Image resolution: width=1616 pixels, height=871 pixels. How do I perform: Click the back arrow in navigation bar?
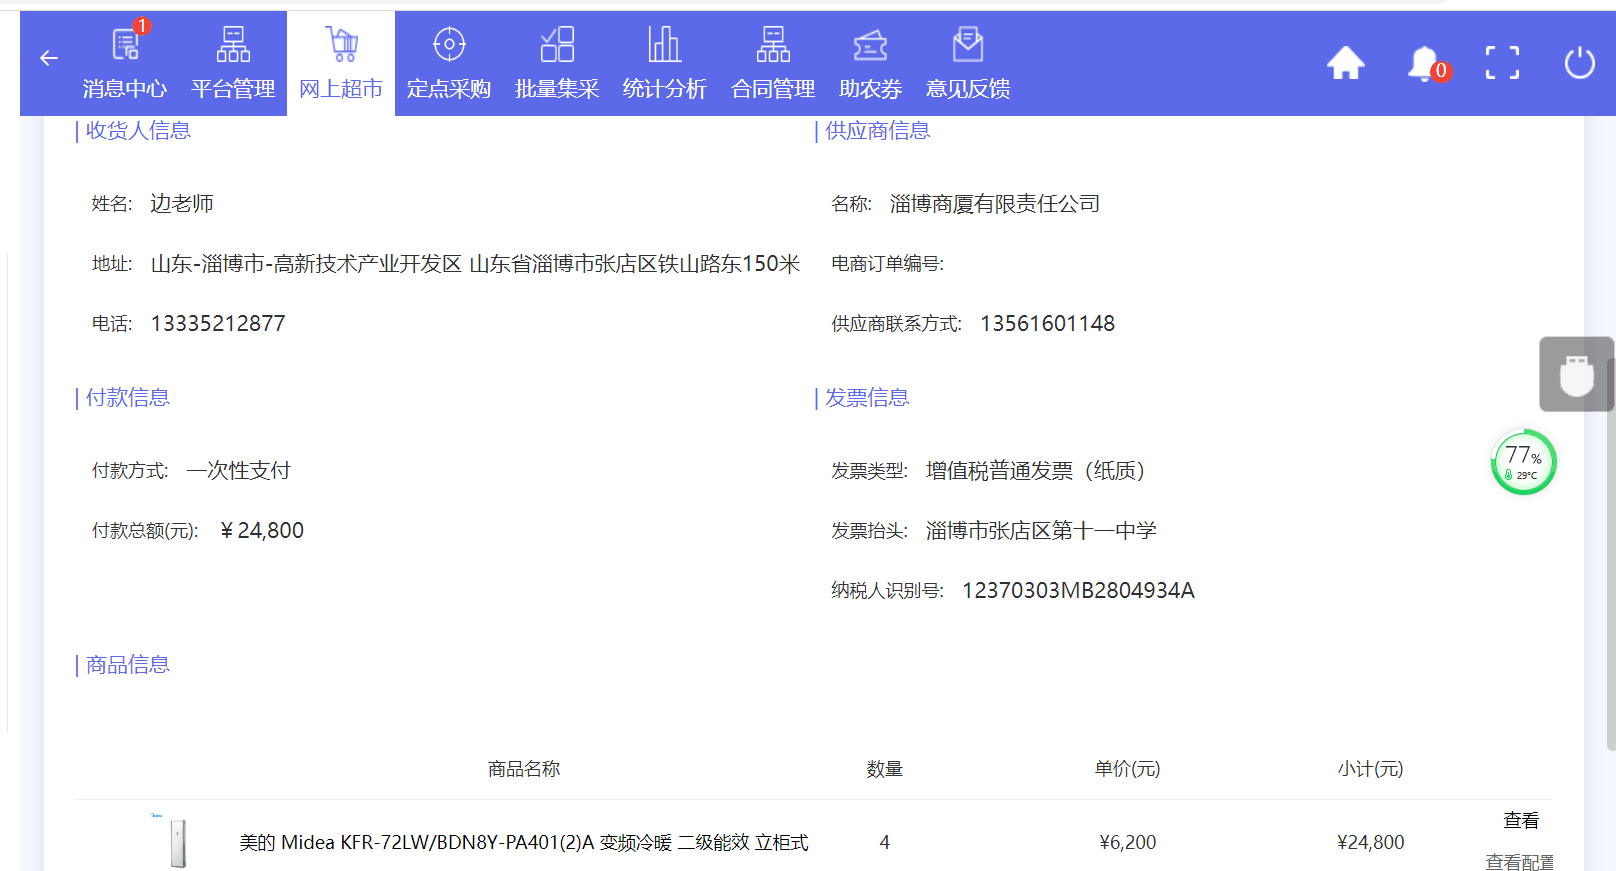[x=49, y=59]
